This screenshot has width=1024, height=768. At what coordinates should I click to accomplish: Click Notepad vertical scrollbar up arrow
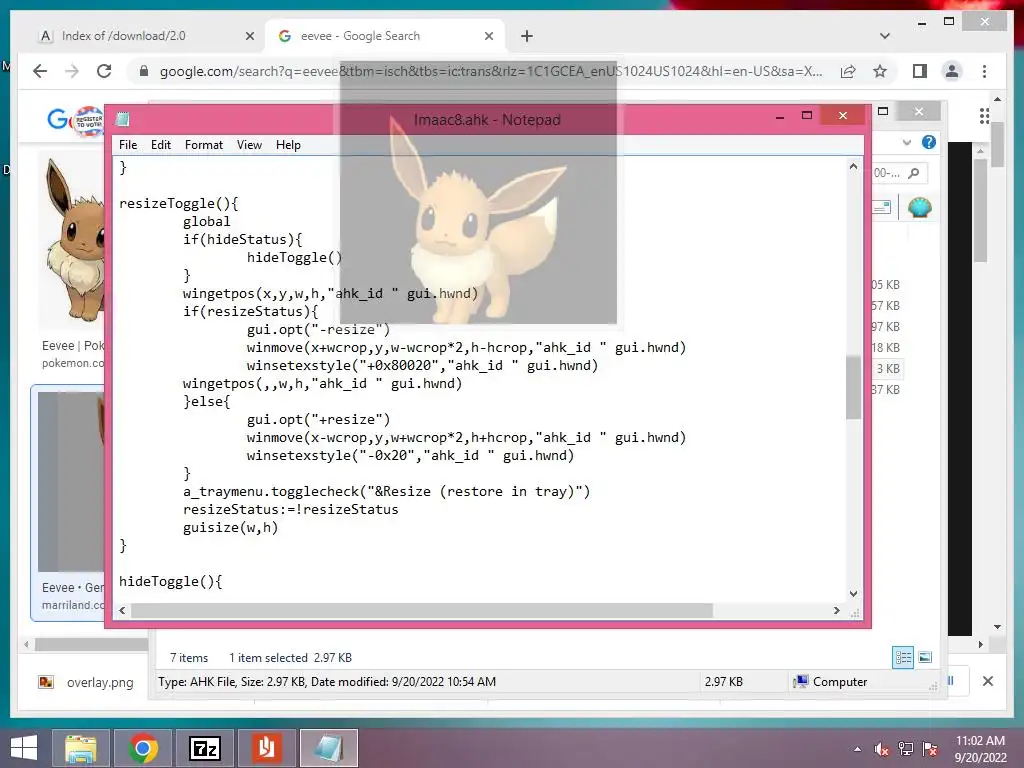tap(854, 167)
